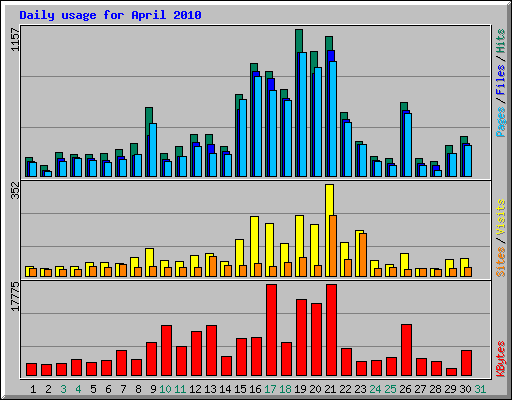
Task: Select the orange Sites bar for day 13
Action: click(213, 266)
